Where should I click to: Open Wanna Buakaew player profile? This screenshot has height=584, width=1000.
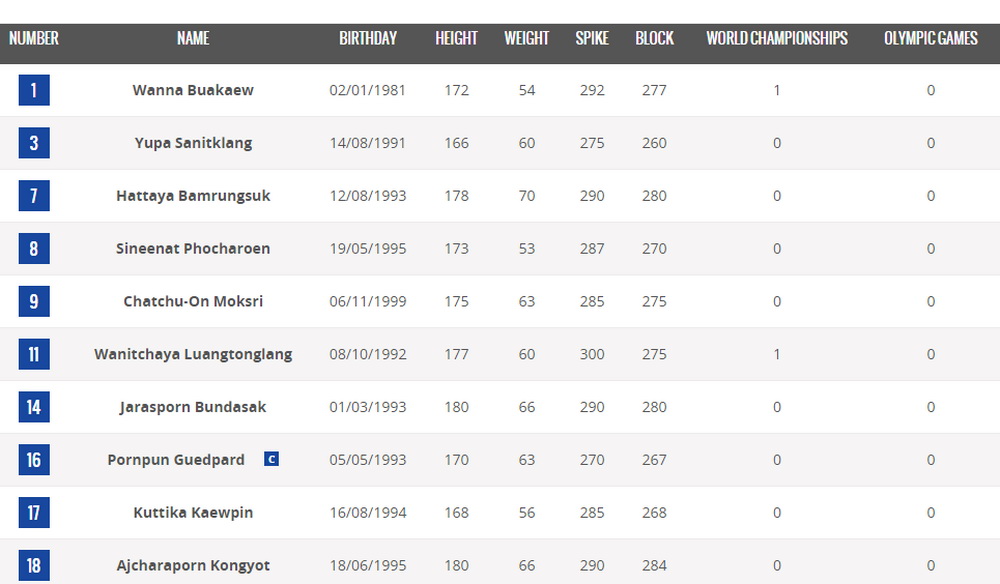pos(193,90)
